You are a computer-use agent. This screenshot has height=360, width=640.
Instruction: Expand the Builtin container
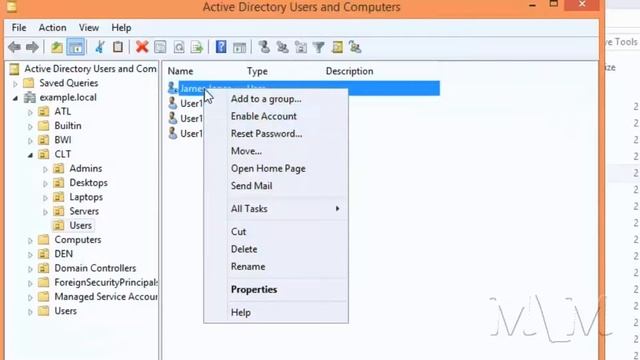pos(30,126)
